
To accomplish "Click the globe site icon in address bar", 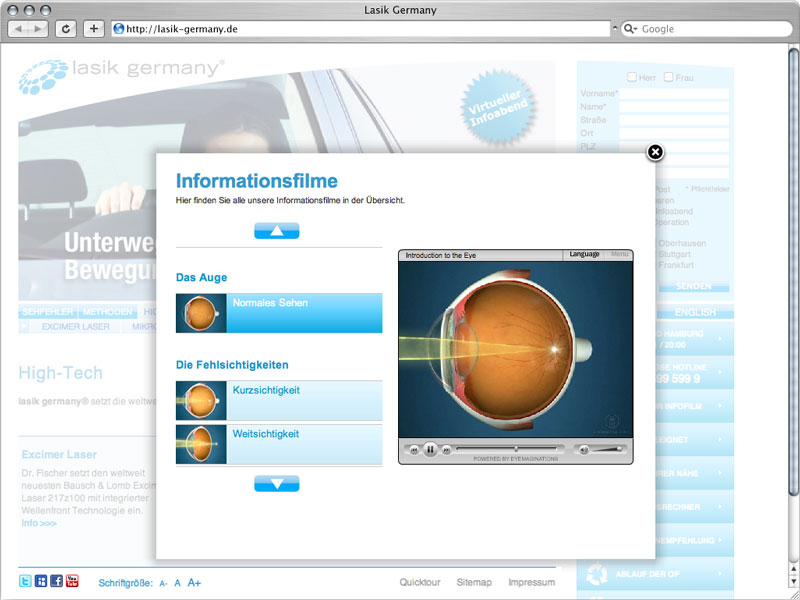I will (118, 29).
